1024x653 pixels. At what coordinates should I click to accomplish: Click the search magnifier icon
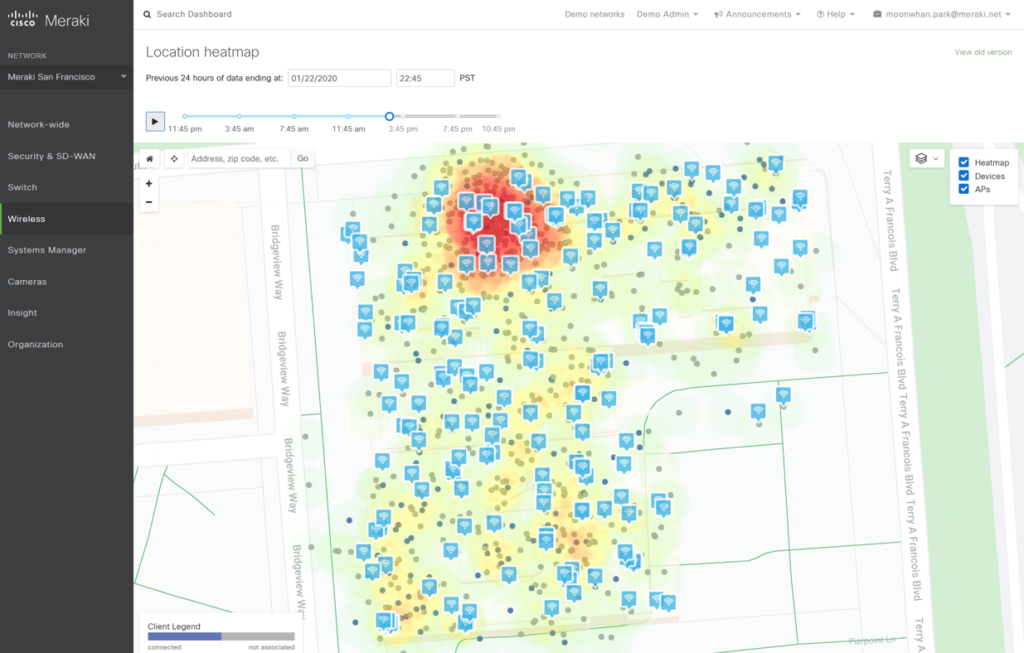tap(148, 15)
